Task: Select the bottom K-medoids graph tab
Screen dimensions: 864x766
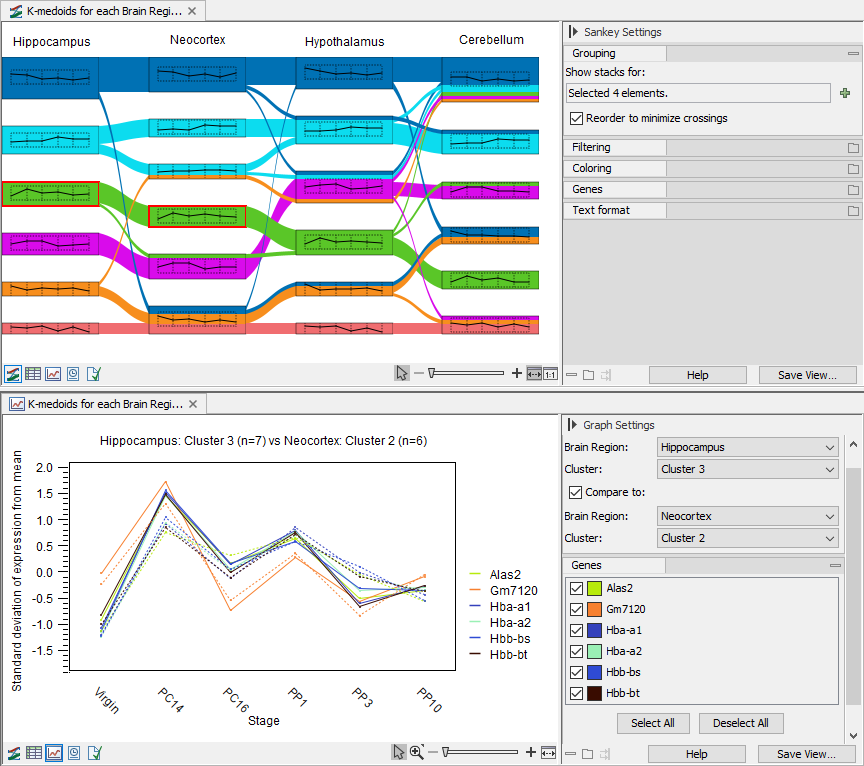Action: click(103, 404)
